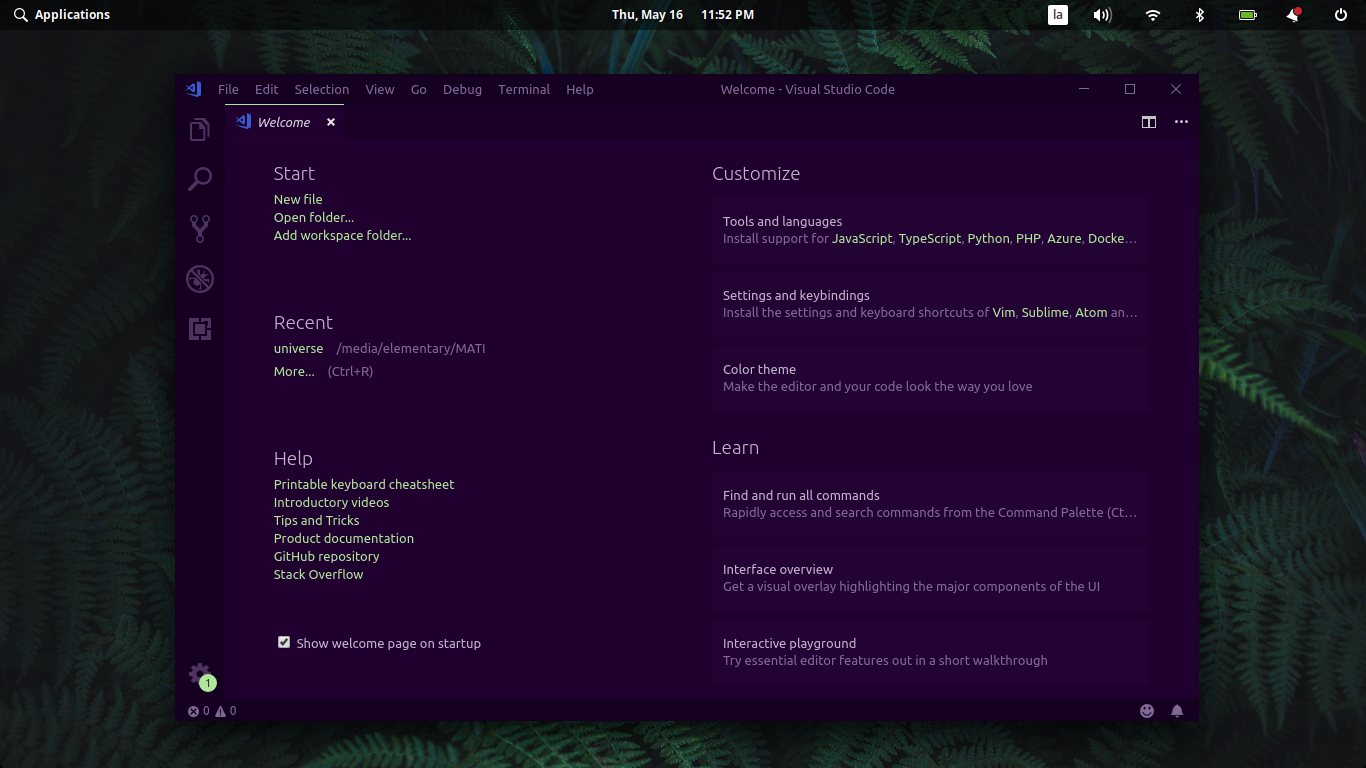Click Settings and keybindings card title

pos(796,295)
